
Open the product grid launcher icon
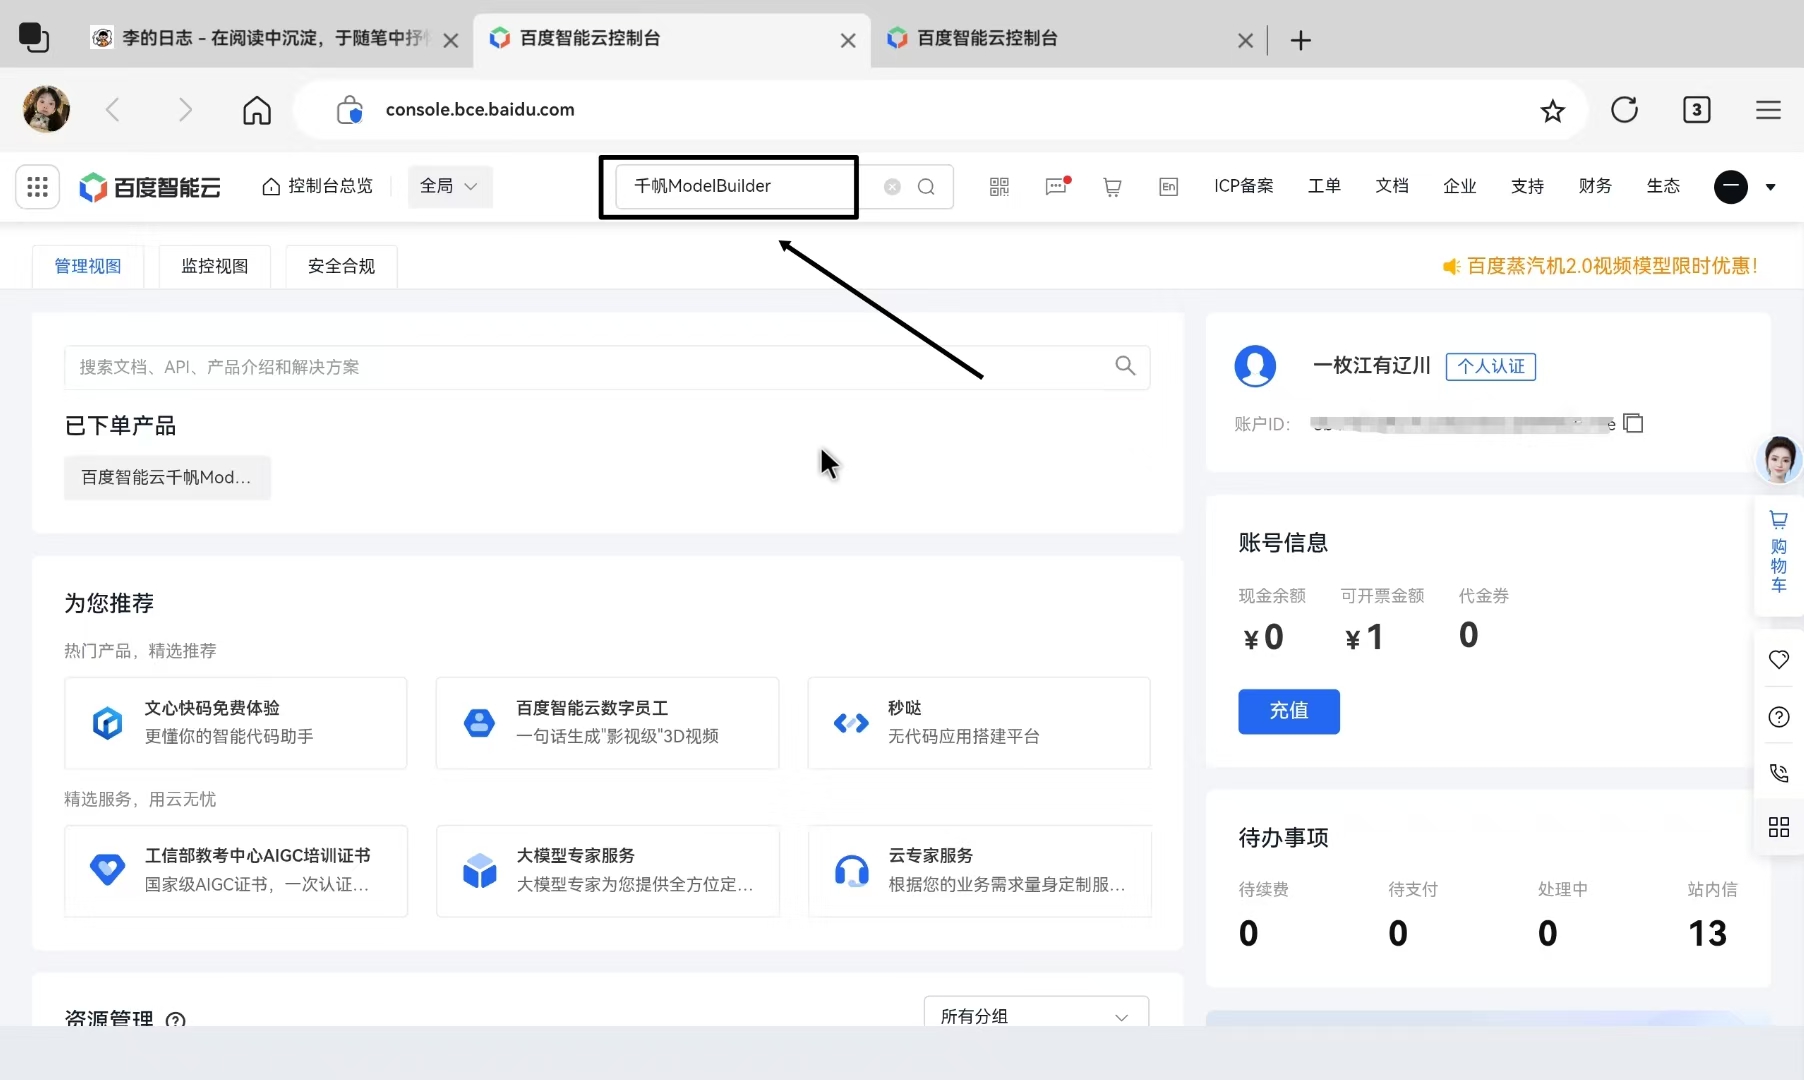(37, 186)
